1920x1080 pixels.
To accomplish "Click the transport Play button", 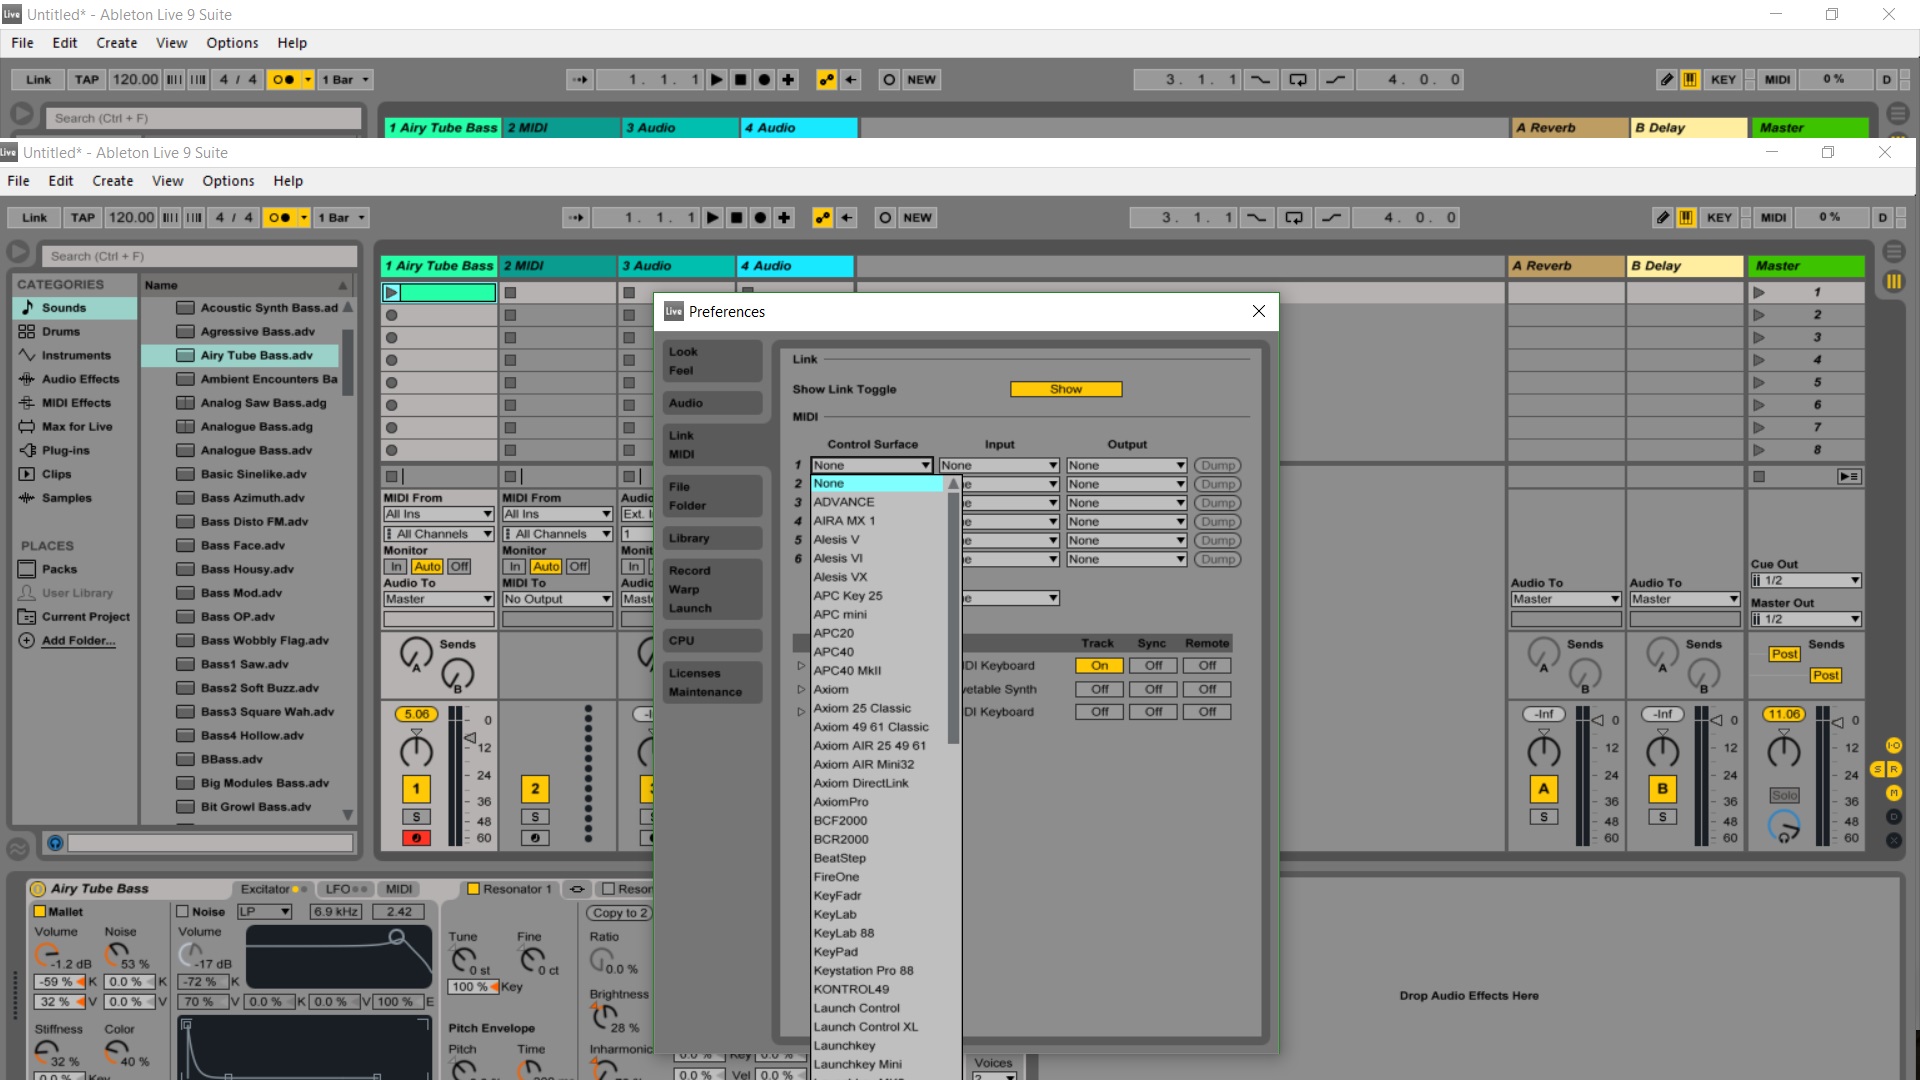I will [x=712, y=218].
